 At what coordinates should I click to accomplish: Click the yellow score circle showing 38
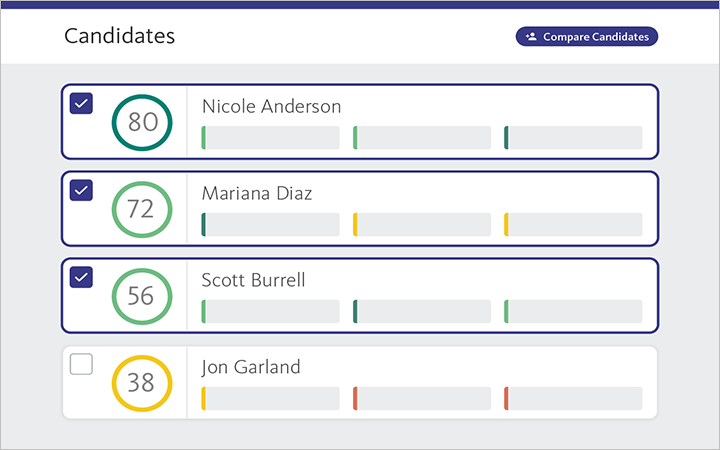[x=142, y=383]
